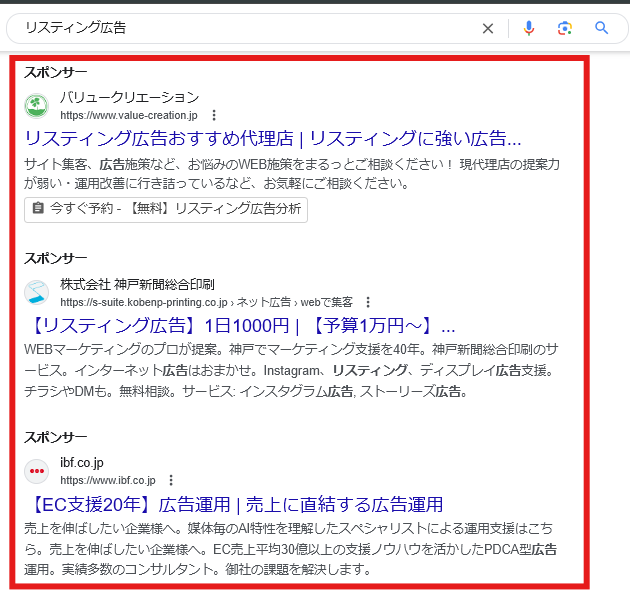
Task: Open three-dot menu beside www.ibf.co.jp URL
Action: tap(171, 481)
